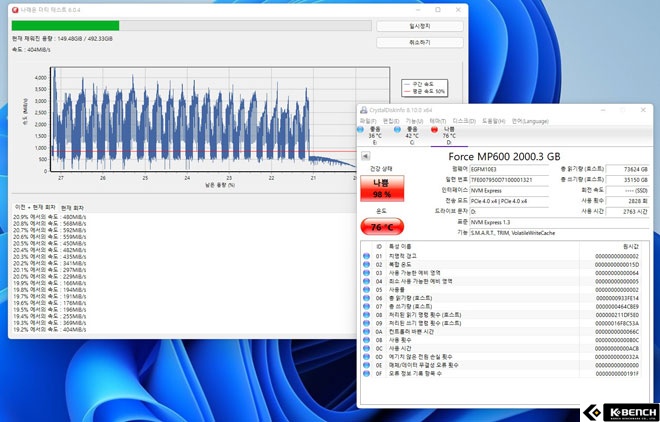
Task: Select log line '19.9% 에서의 속도 : 166MiB/s'
Action: pyautogui.click(x=50, y=283)
